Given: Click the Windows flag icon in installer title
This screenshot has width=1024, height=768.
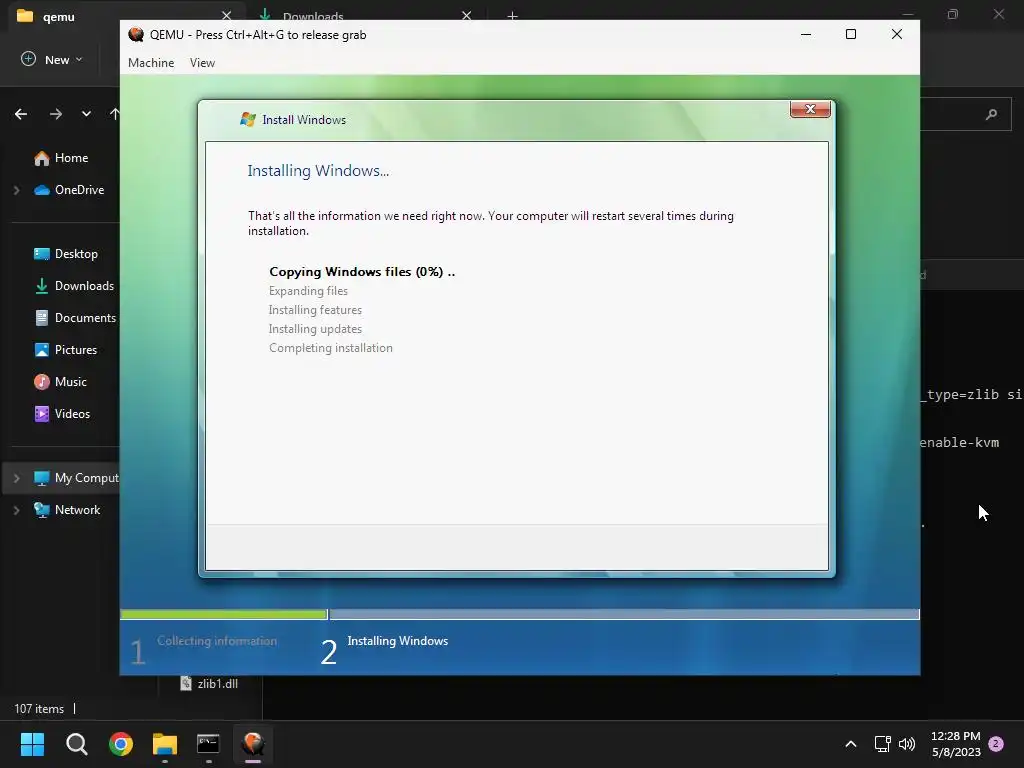Looking at the screenshot, I should click(248, 120).
